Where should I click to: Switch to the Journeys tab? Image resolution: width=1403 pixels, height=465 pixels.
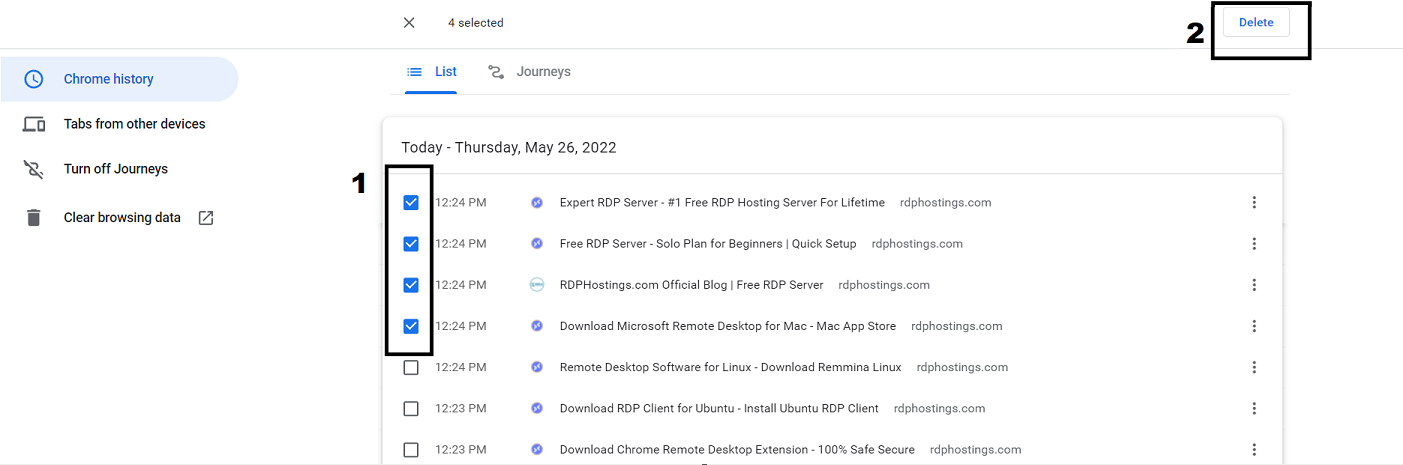coord(529,72)
